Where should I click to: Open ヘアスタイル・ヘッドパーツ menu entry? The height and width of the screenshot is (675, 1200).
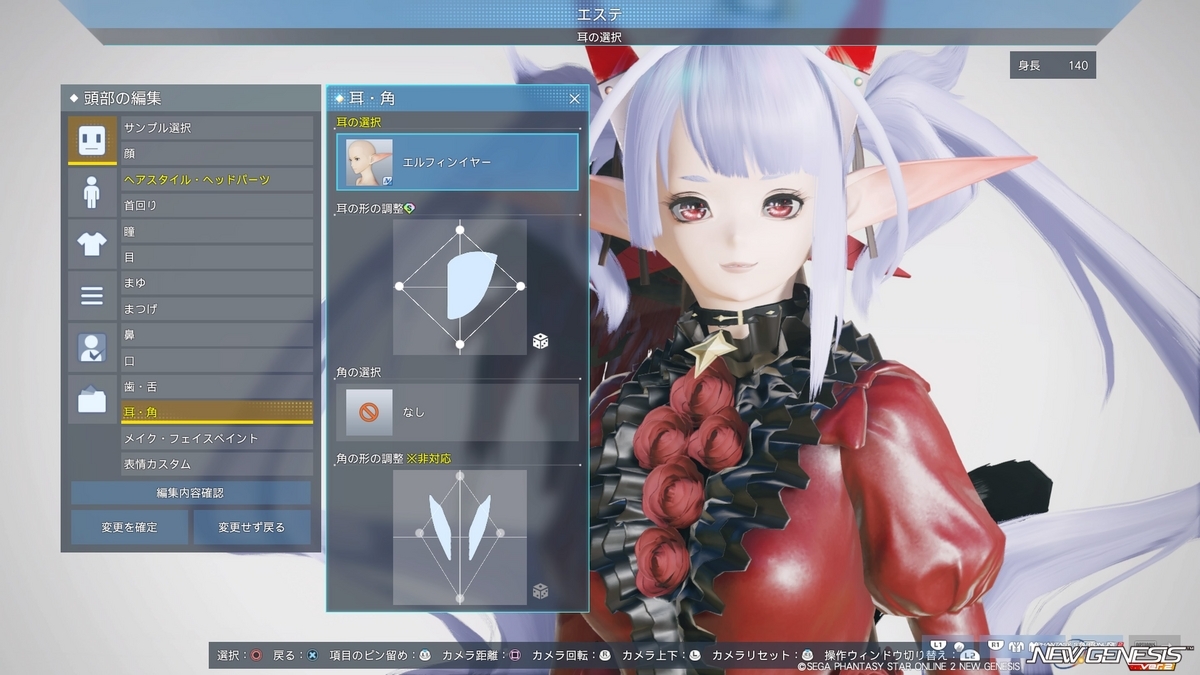(x=217, y=180)
